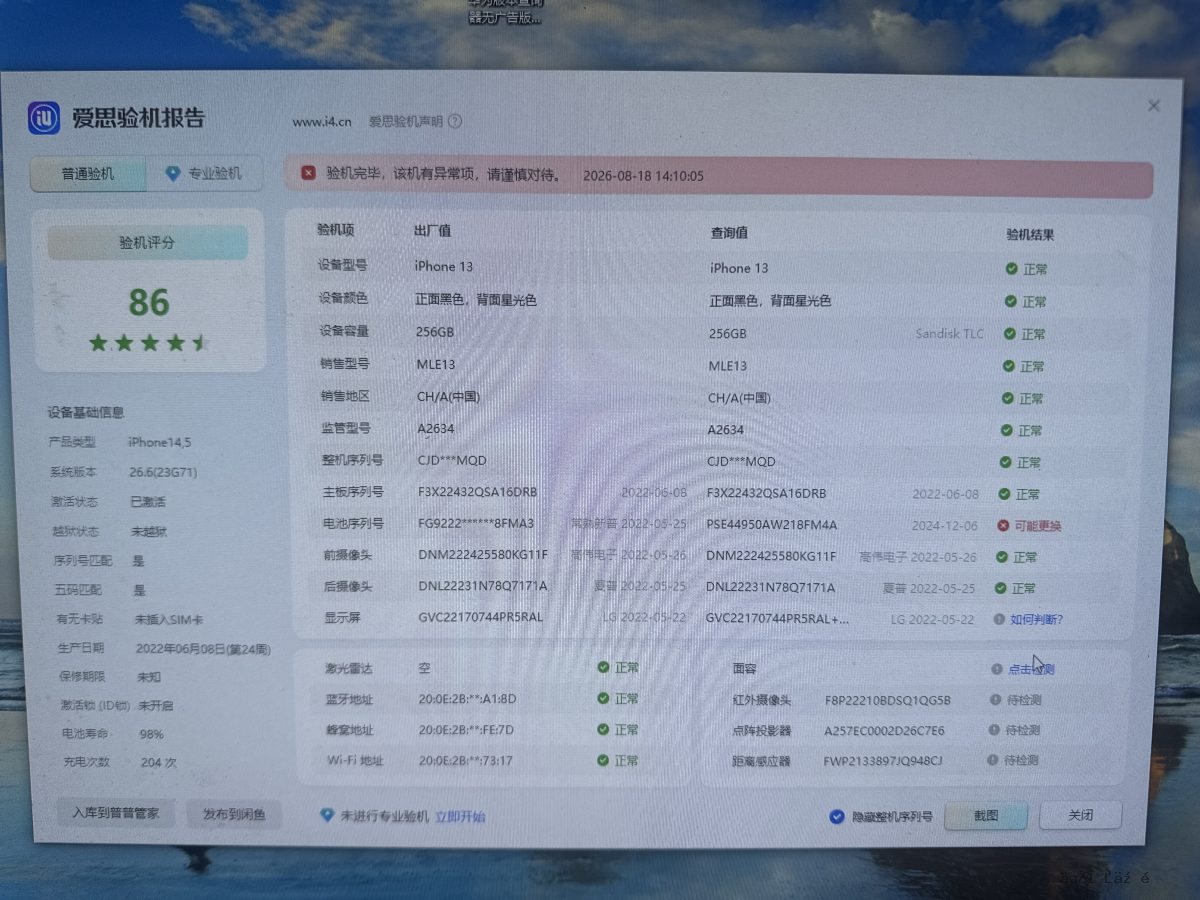Image resolution: width=1200 pixels, height=900 pixels.
Task: Click the 激活锁 未开启 value
Action: 155,705
